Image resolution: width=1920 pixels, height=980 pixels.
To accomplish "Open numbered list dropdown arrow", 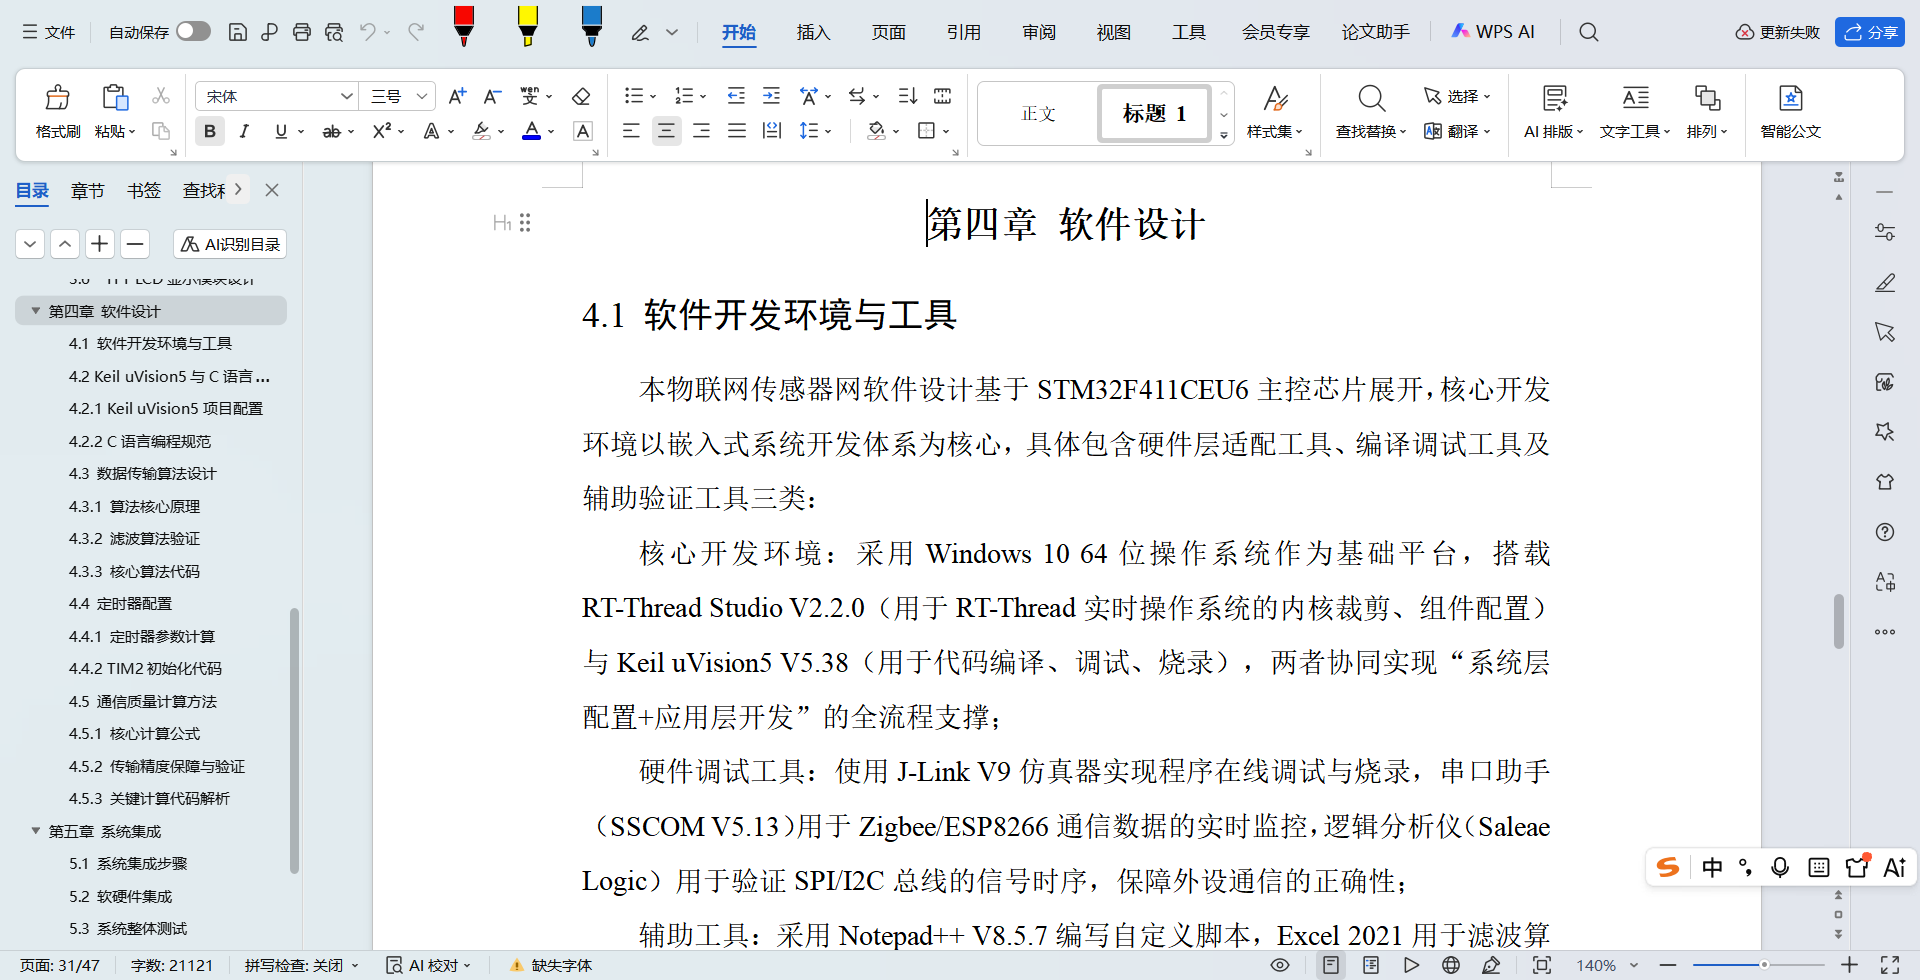I will point(703,97).
